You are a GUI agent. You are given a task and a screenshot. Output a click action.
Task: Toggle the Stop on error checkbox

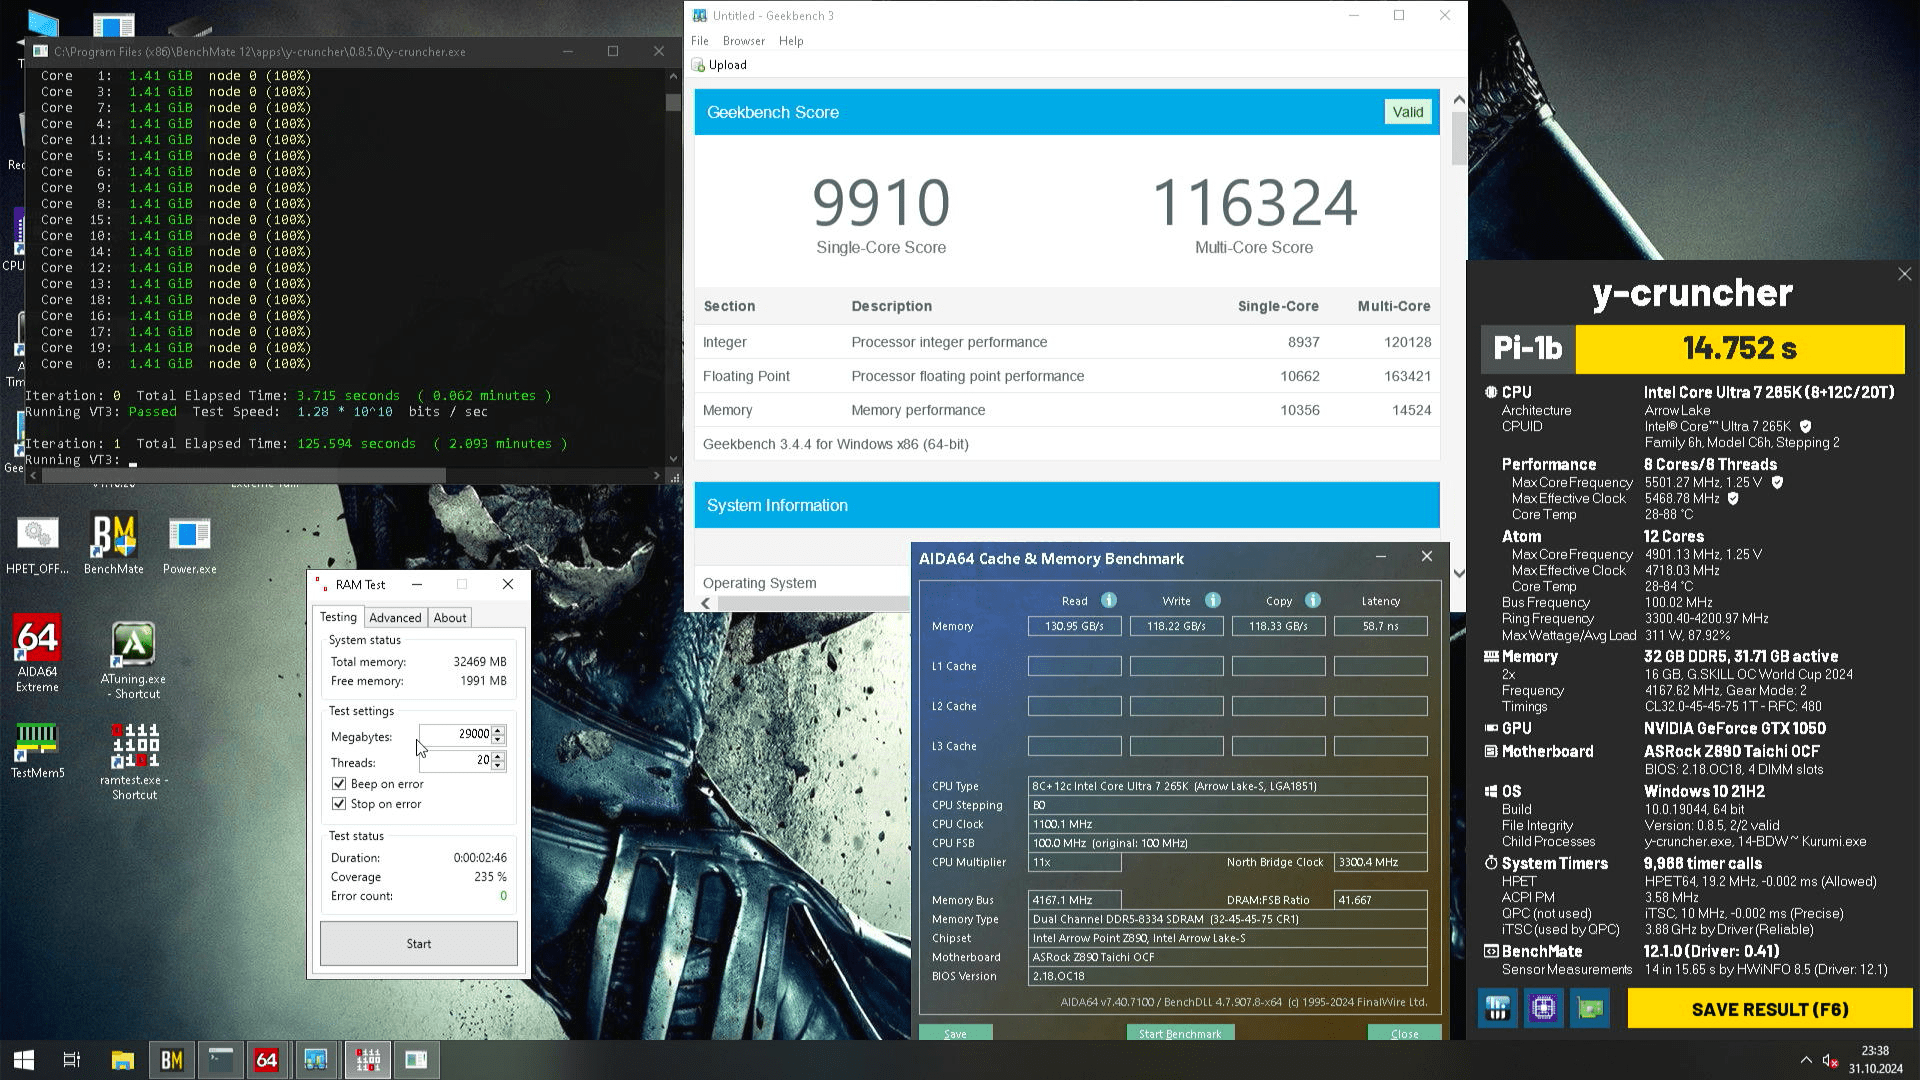(x=339, y=804)
